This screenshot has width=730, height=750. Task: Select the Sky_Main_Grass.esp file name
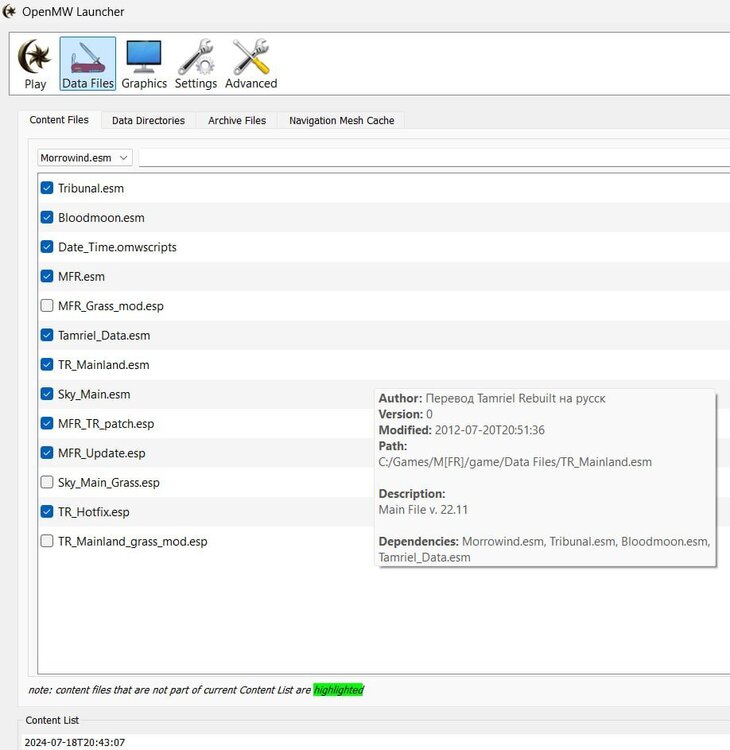[x=109, y=483]
